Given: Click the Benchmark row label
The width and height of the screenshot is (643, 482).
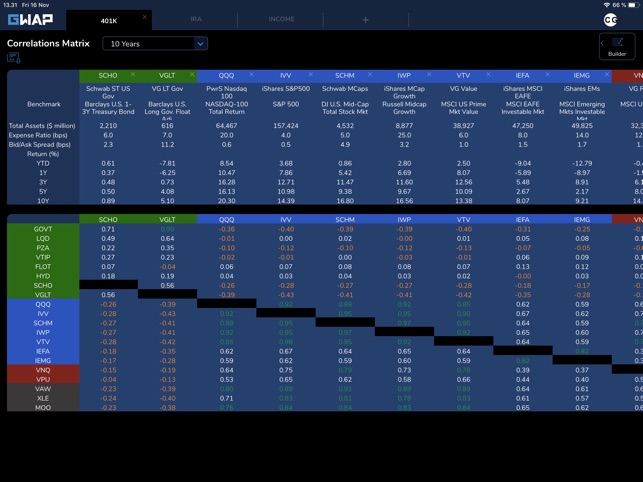Looking at the screenshot, I should 44,104.
